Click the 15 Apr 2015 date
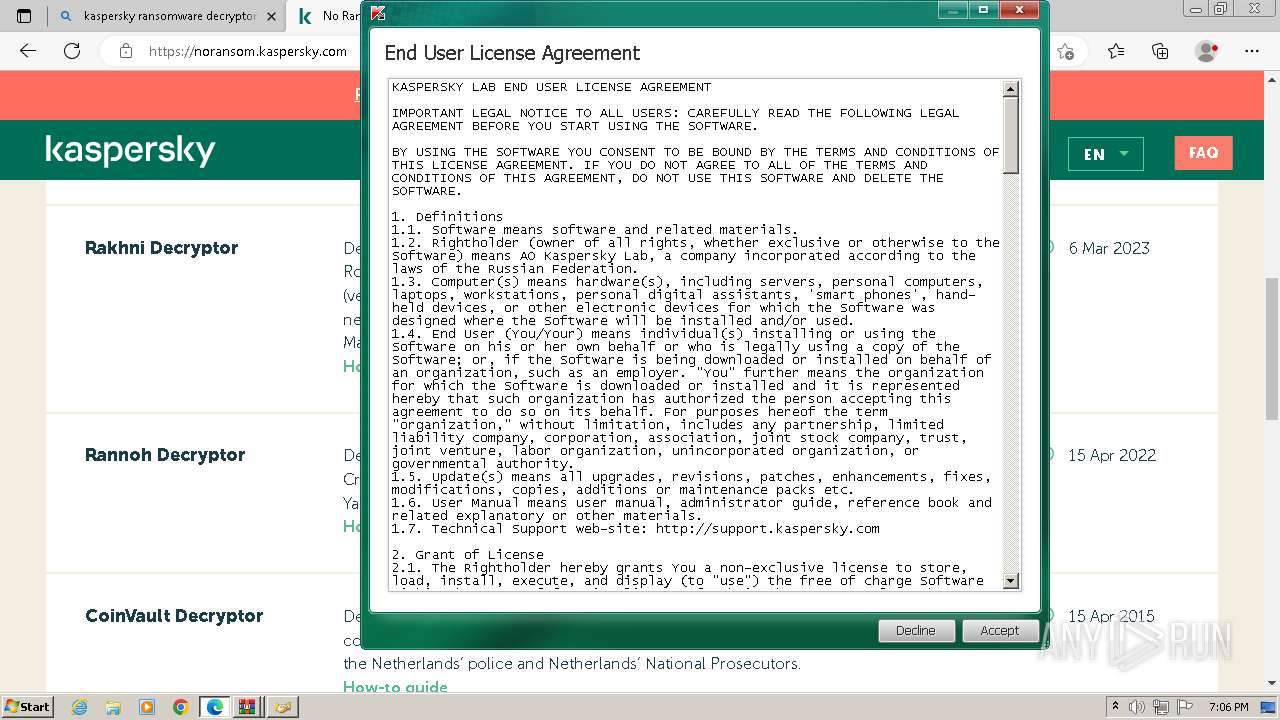The height and width of the screenshot is (720, 1280). tap(1111, 616)
